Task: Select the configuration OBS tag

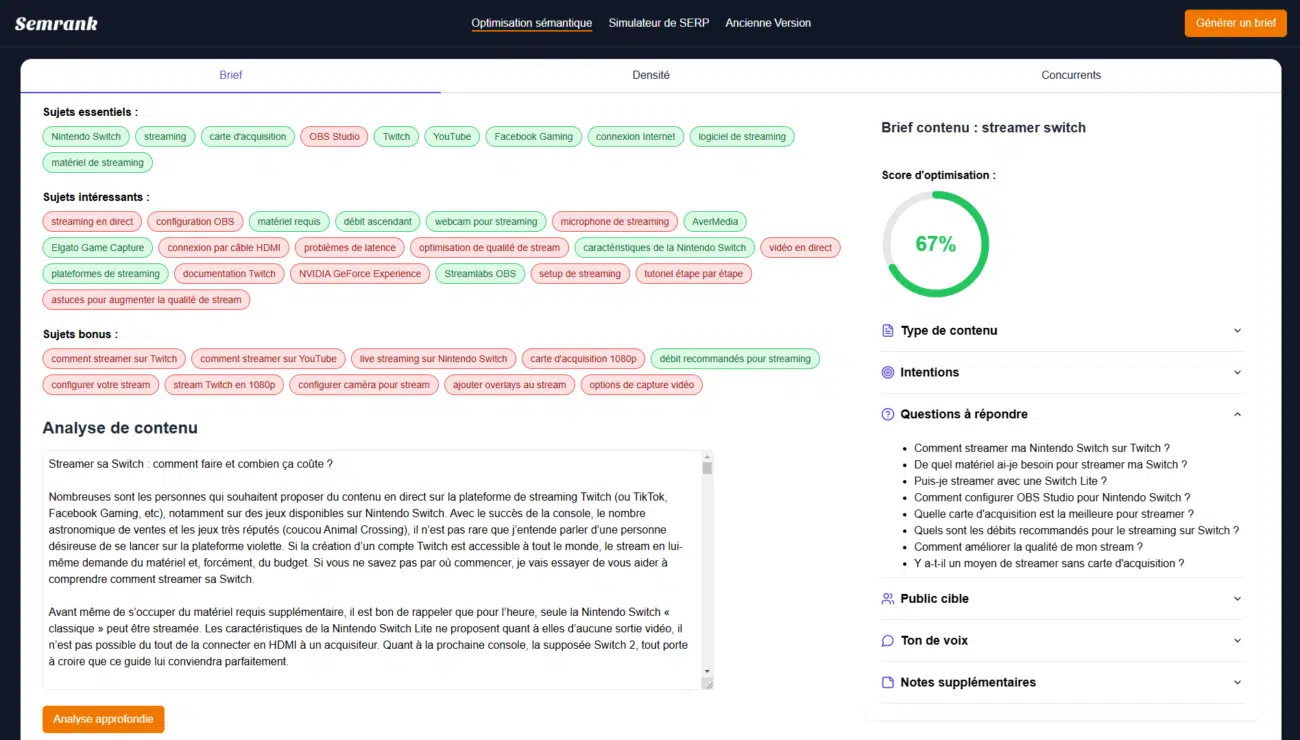Action: 195,222
